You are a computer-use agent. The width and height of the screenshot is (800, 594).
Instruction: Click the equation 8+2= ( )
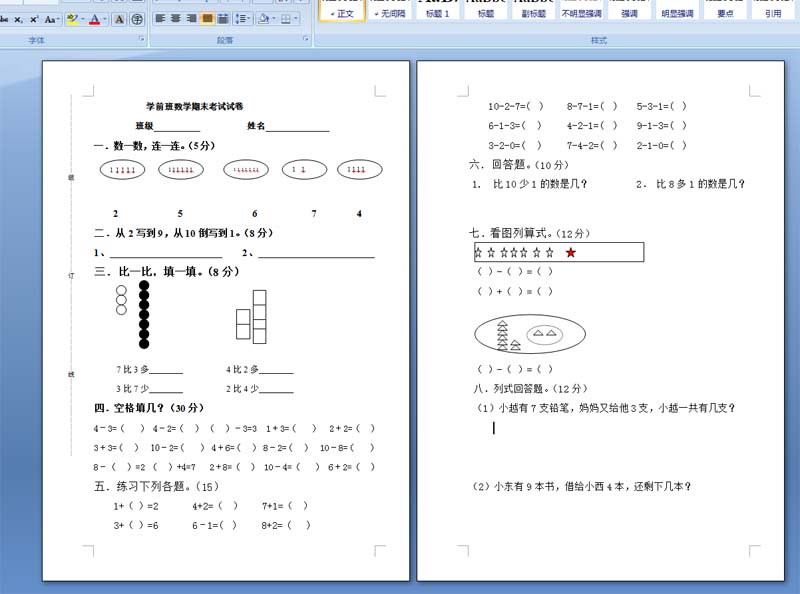[x=286, y=525]
